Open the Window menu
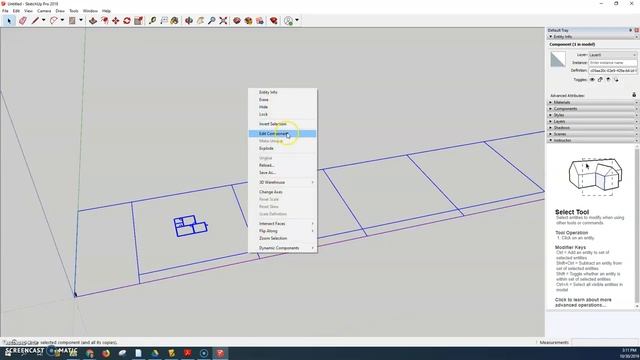Screen dimensions: 640x360 (x=90, y=11)
